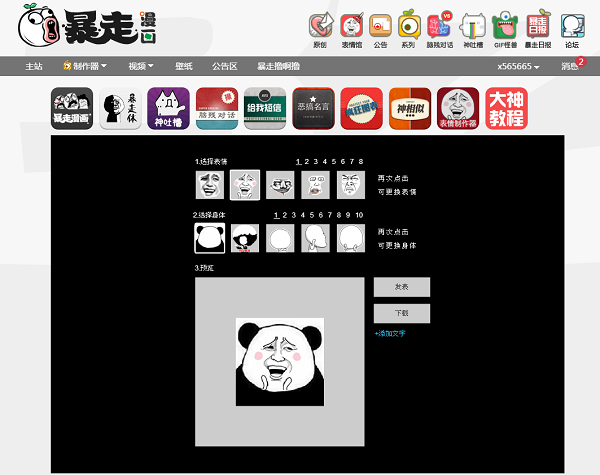The width and height of the screenshot is (600, 475).
Task: Go to 主站 in the nav bar
Action: (34, 66)
